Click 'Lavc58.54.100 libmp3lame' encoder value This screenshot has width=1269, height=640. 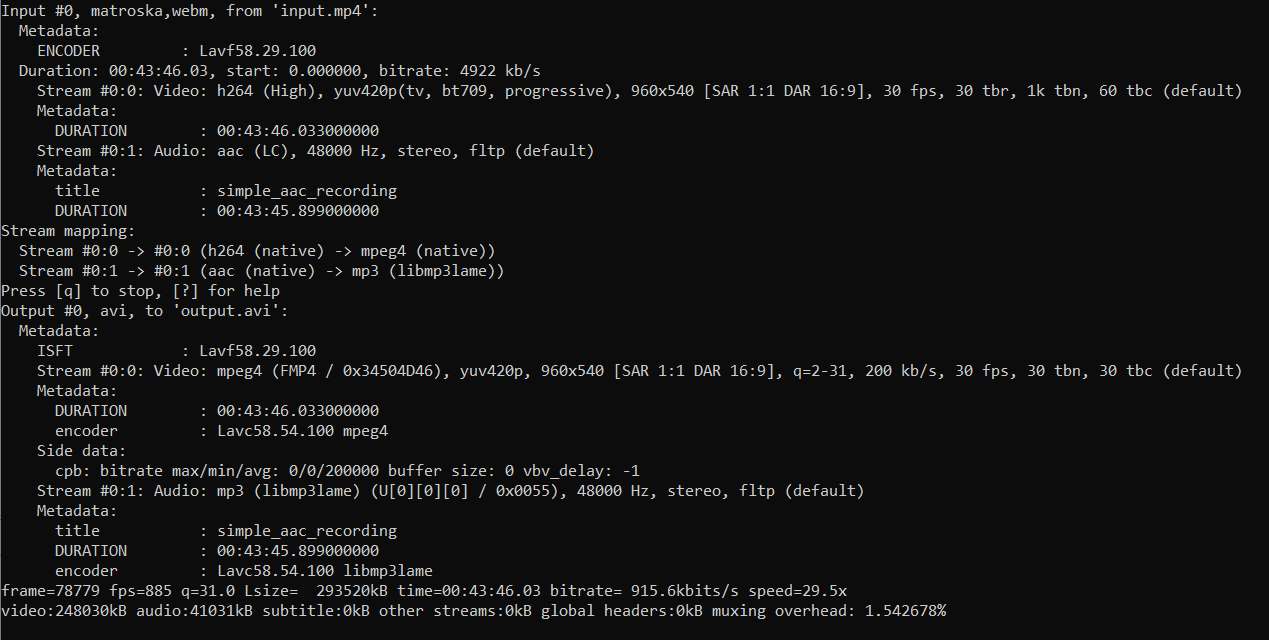point(325,571)
